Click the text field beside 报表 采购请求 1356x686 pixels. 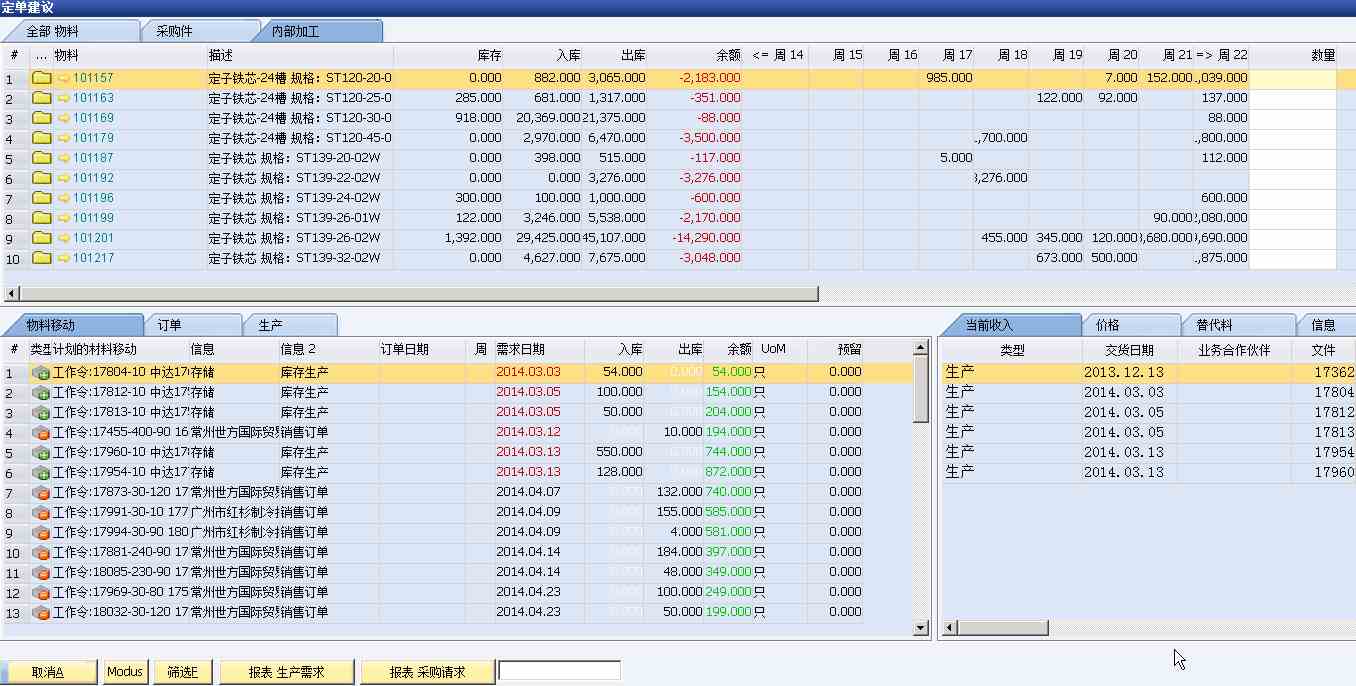559,671
